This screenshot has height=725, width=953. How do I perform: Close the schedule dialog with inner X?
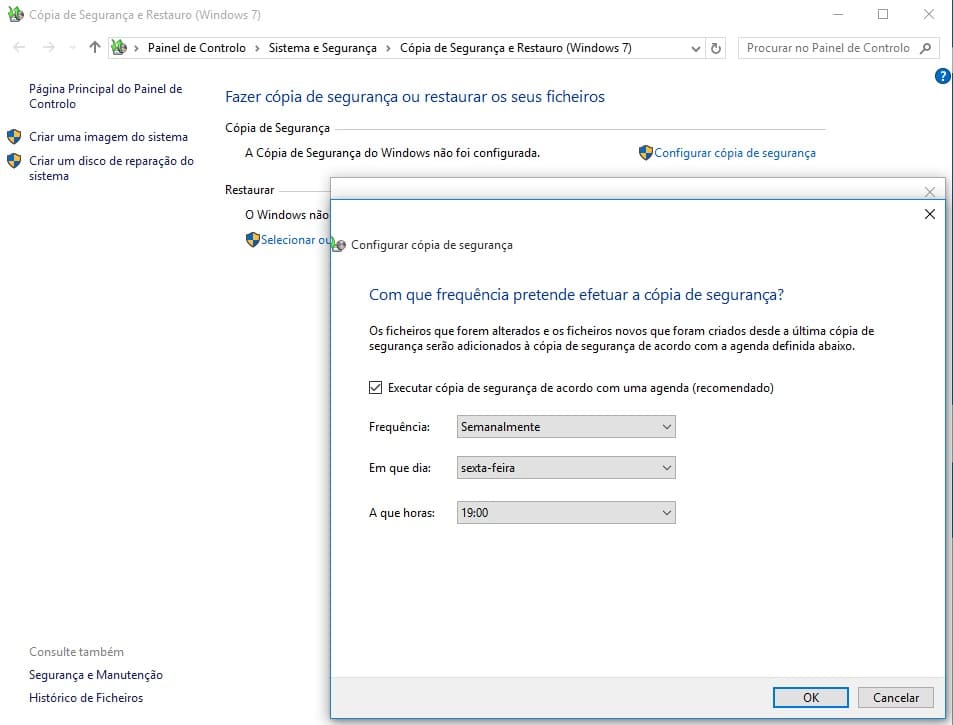point(929,214)
